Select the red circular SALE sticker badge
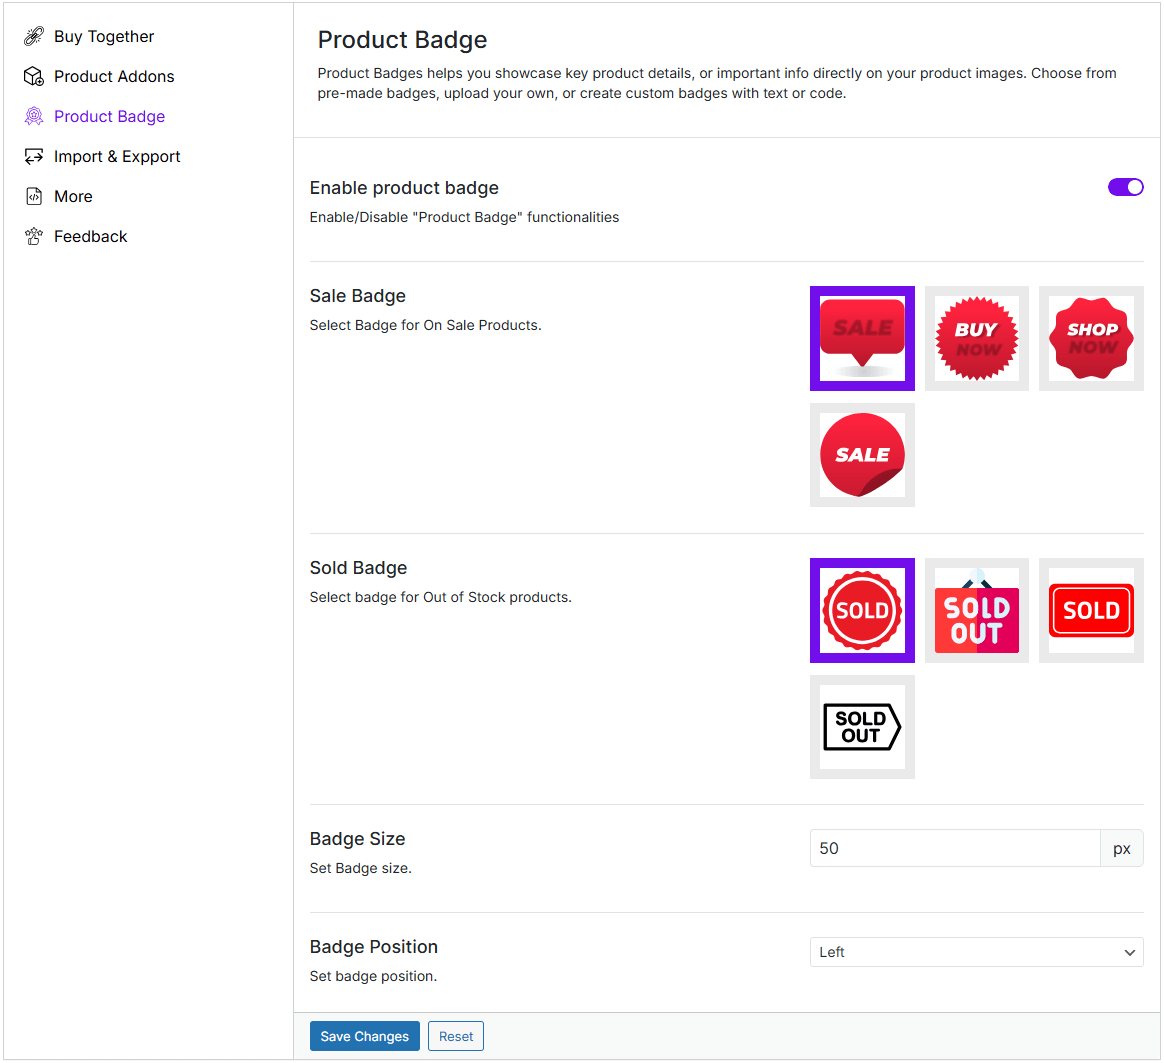The height and width of the screenshot is (1063, 1164). click(x=862, y=455)
